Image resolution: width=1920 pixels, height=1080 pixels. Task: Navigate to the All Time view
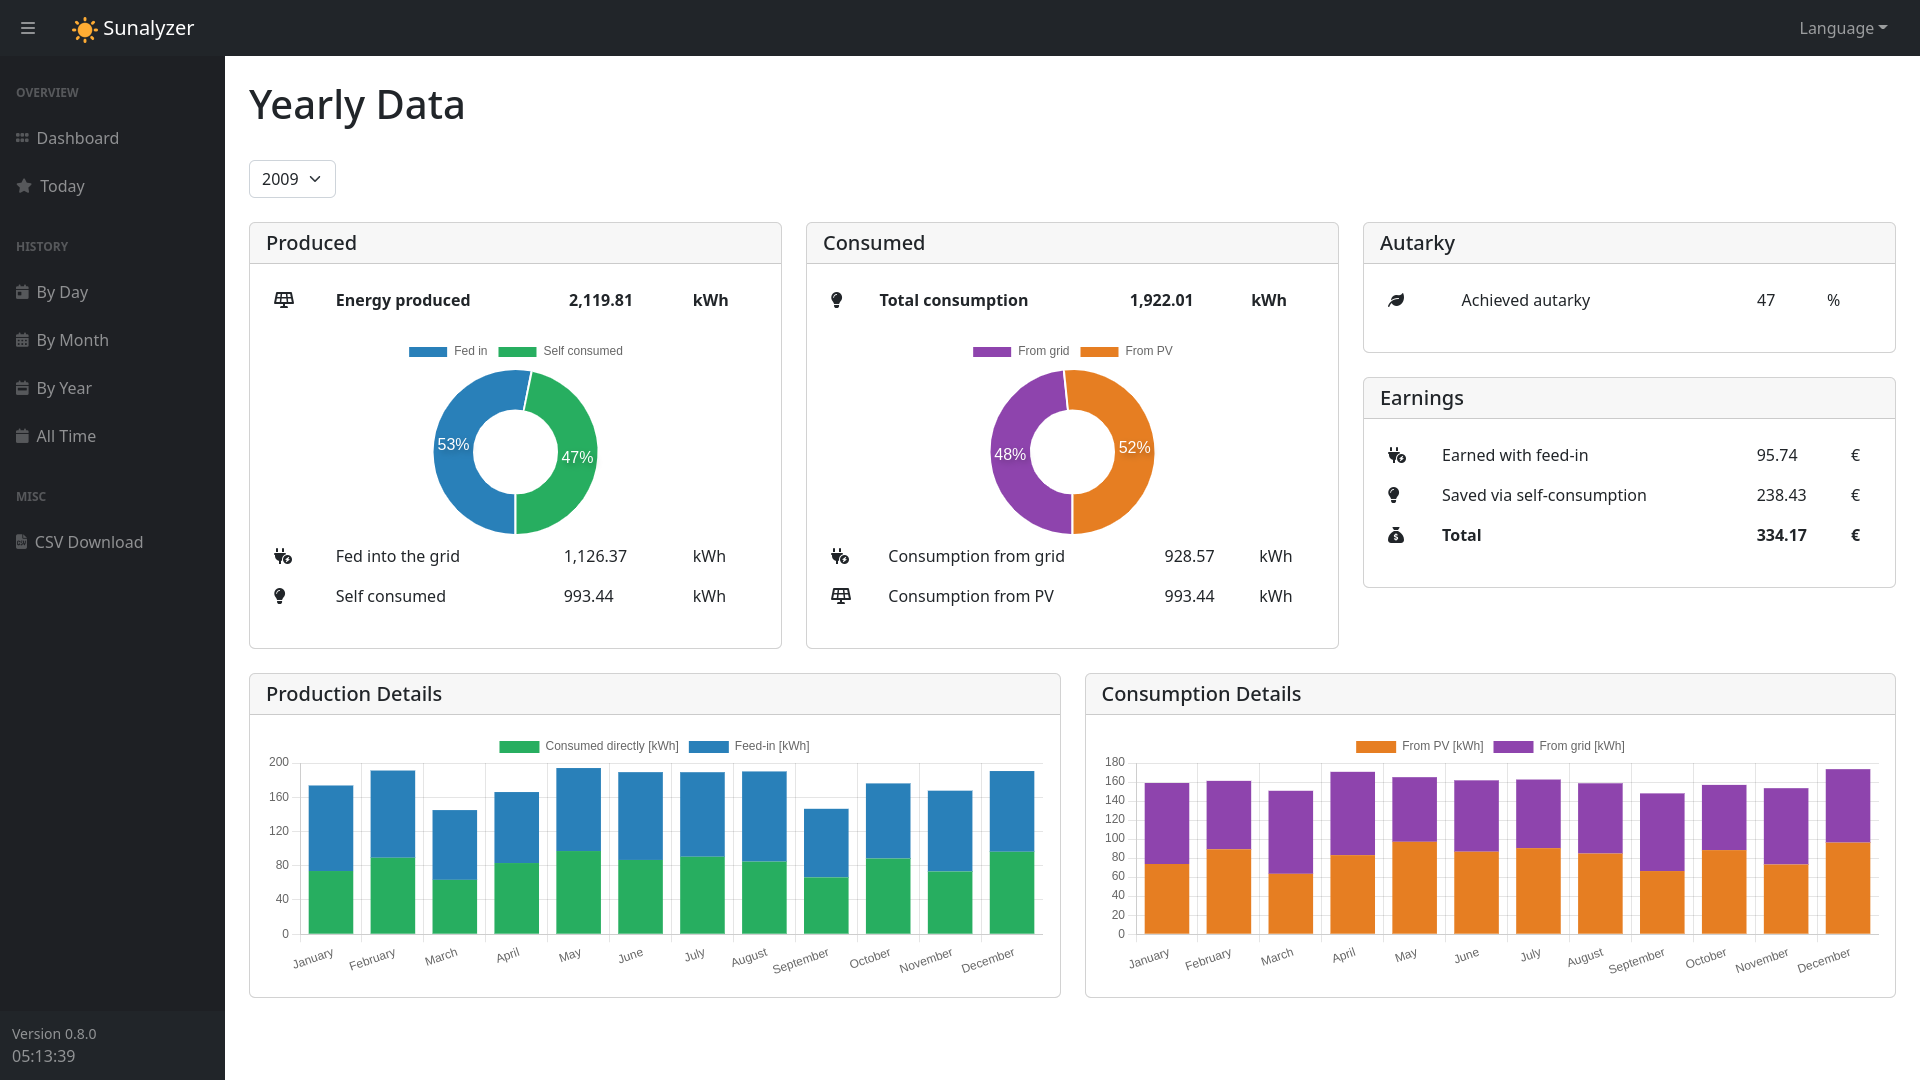pyautogui.click(x=66, y=436)
